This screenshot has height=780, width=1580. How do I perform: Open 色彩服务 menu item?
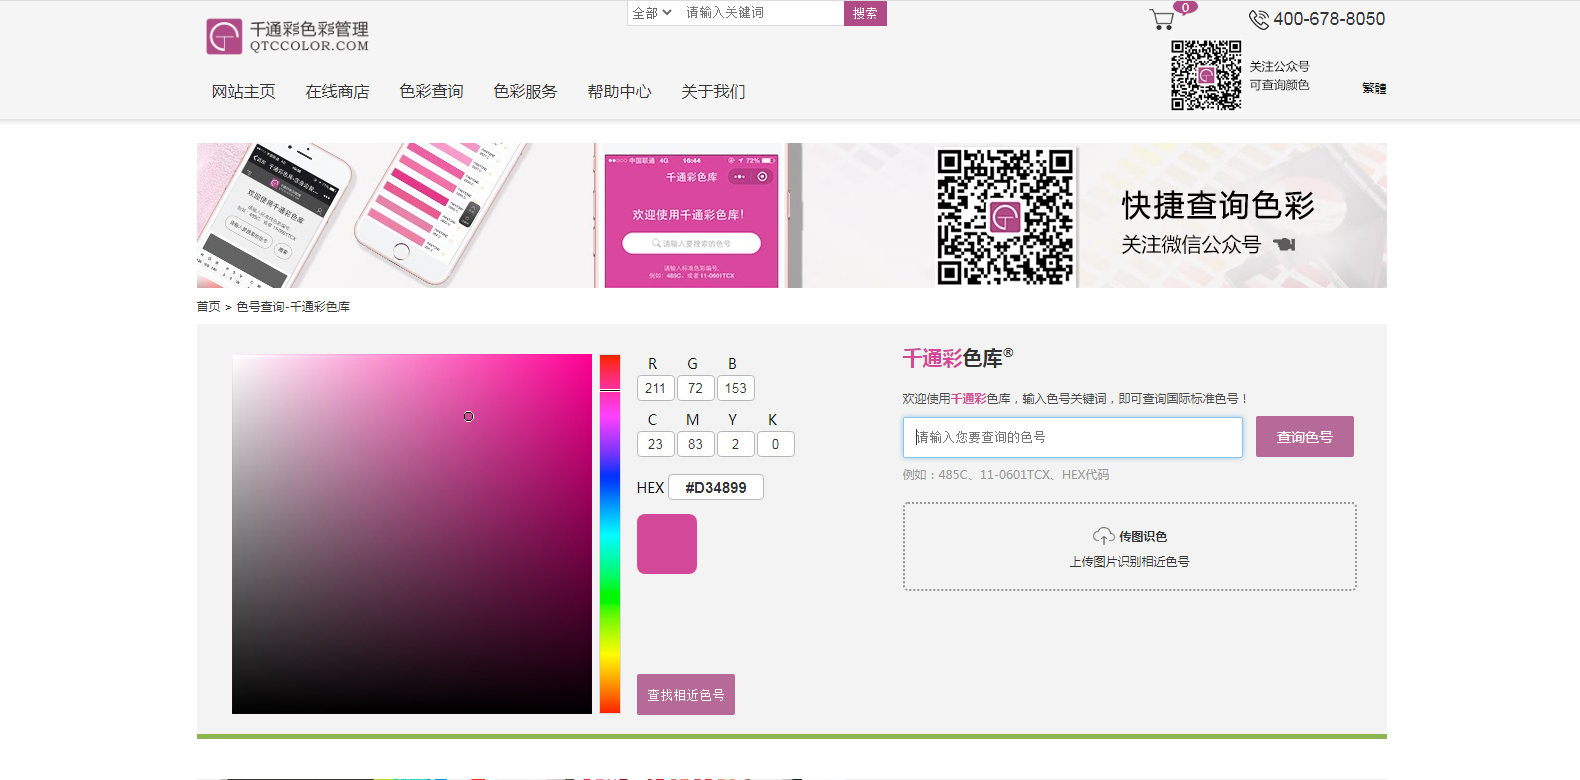point(525,91)
